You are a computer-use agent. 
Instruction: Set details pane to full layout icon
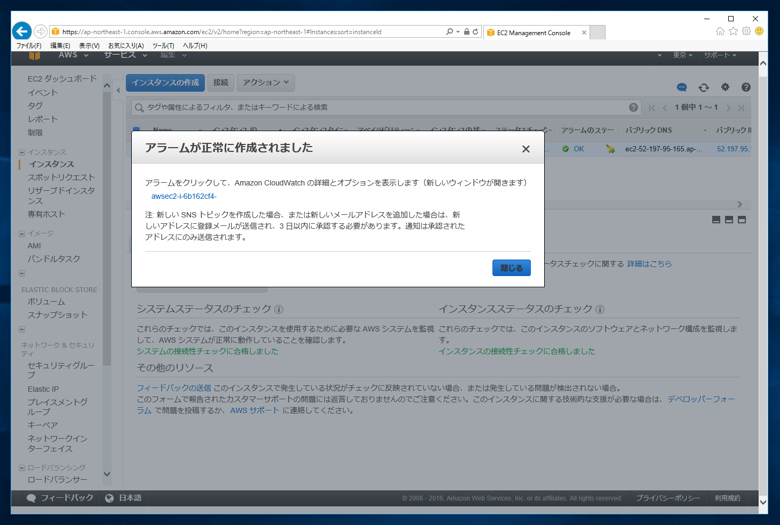pyautogui.click(x=742, y=219)
